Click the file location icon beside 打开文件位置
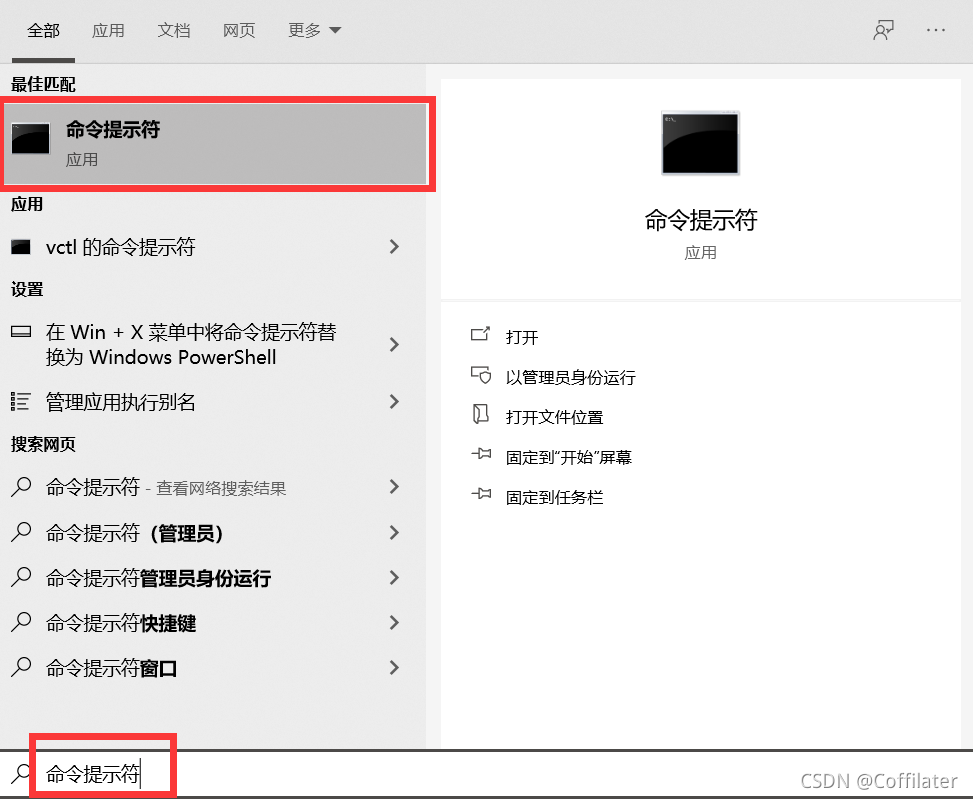This screenshot has height=799, width=973. [x=480, y=414]
